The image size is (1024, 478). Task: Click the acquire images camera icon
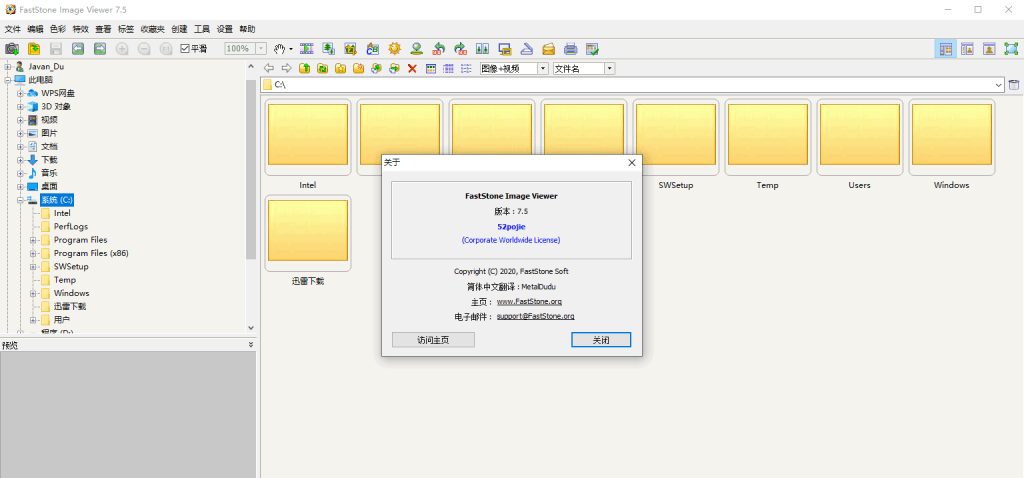coord(11,48)
